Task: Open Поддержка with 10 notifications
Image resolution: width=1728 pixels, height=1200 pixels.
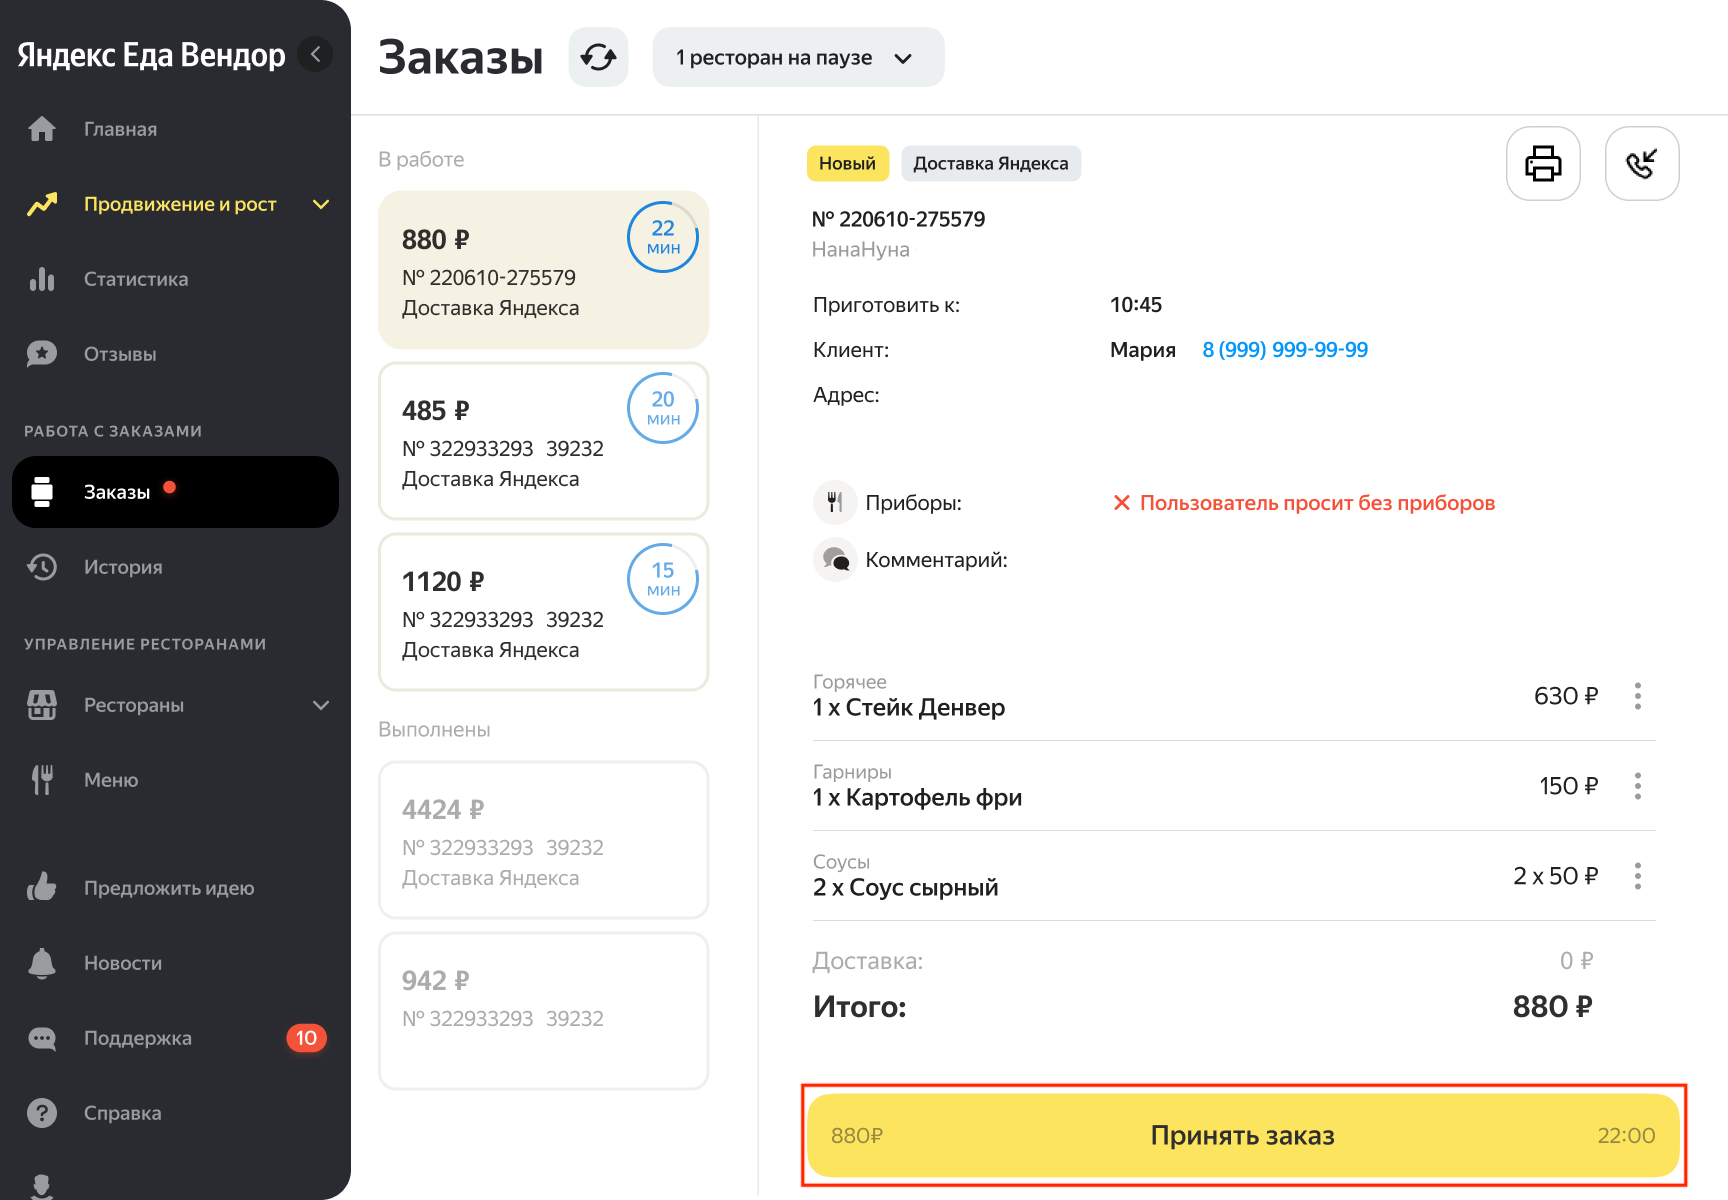Action: [x=138, y=1038]
